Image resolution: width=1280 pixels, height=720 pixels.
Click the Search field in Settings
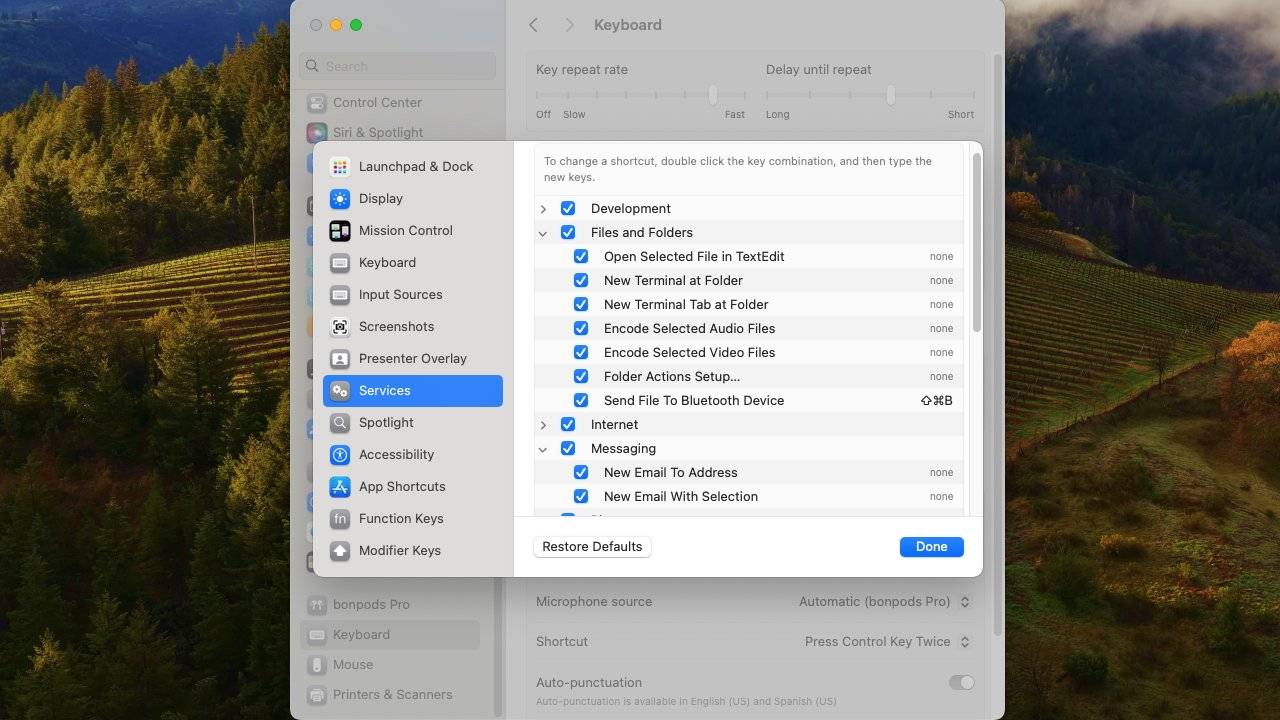point(398,66)
